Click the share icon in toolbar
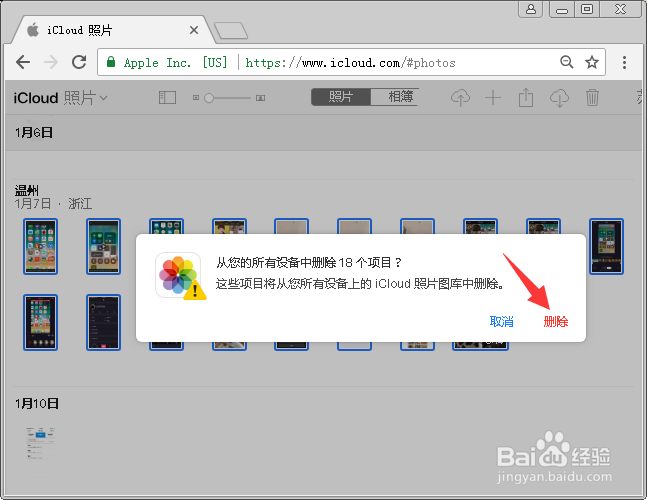 click(x=526, y=98)
